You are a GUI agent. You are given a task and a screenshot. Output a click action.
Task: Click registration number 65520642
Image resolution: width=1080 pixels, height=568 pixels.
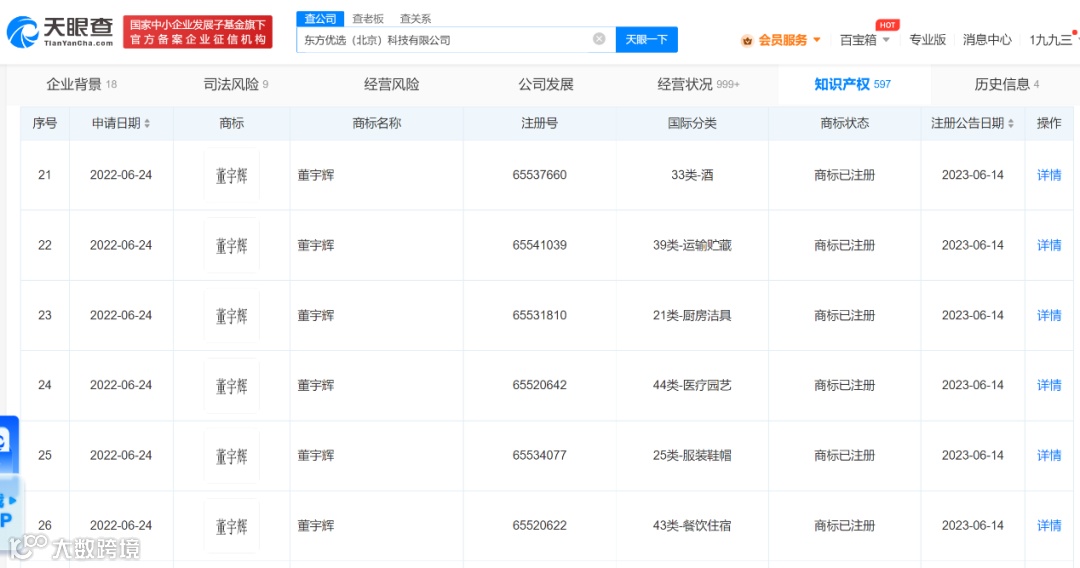539,385
